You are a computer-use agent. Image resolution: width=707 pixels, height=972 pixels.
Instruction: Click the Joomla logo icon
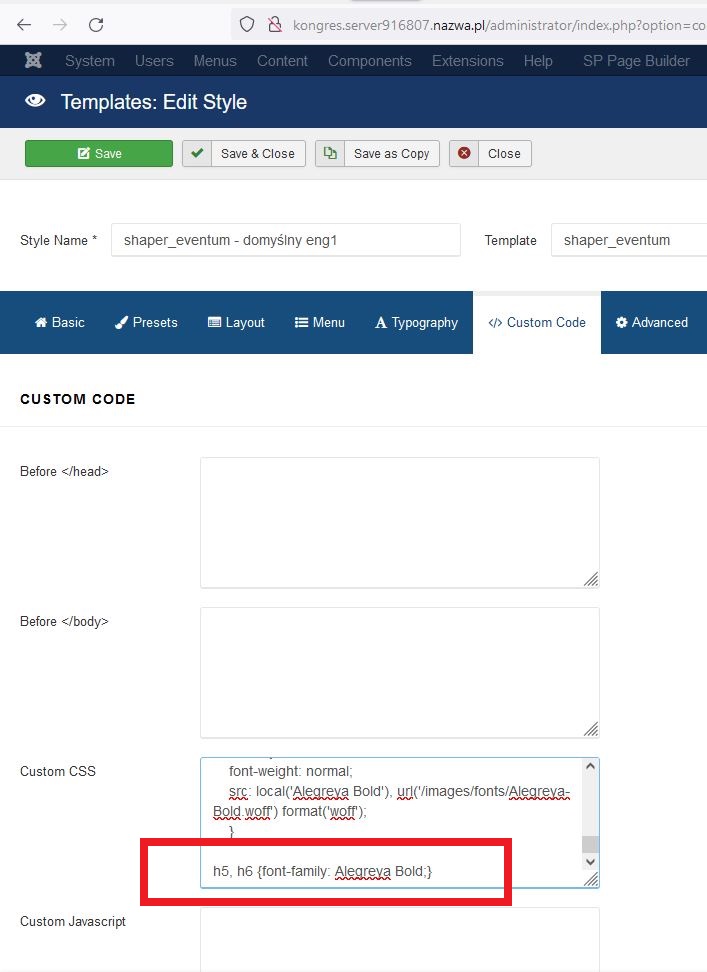pos(33,60)
